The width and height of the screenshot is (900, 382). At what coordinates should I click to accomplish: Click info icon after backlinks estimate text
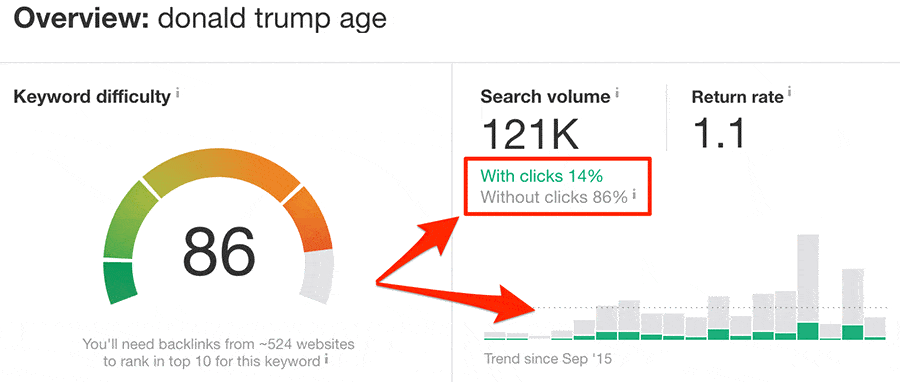coord(326,360)
